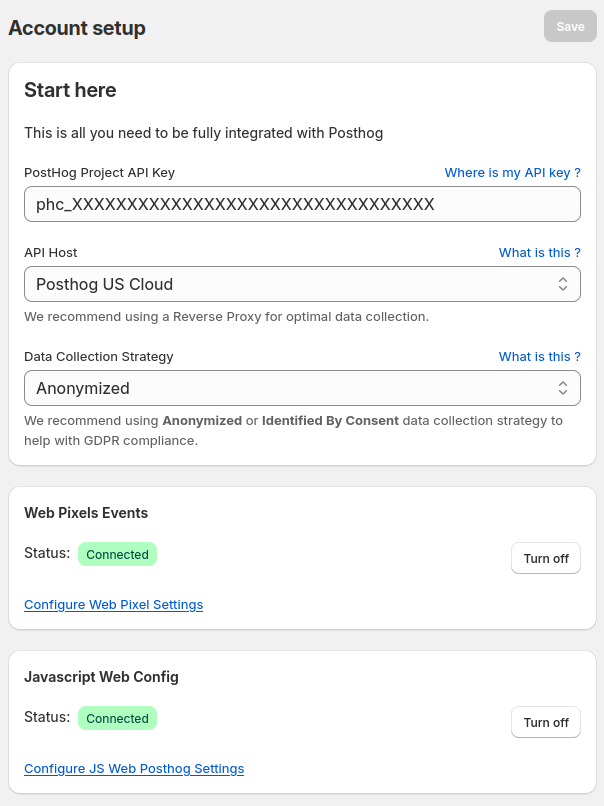Click 'What is this ?' beside Data Collection Strategy
The height and width of the screenshot is (806, 604).
coord(539,357)
